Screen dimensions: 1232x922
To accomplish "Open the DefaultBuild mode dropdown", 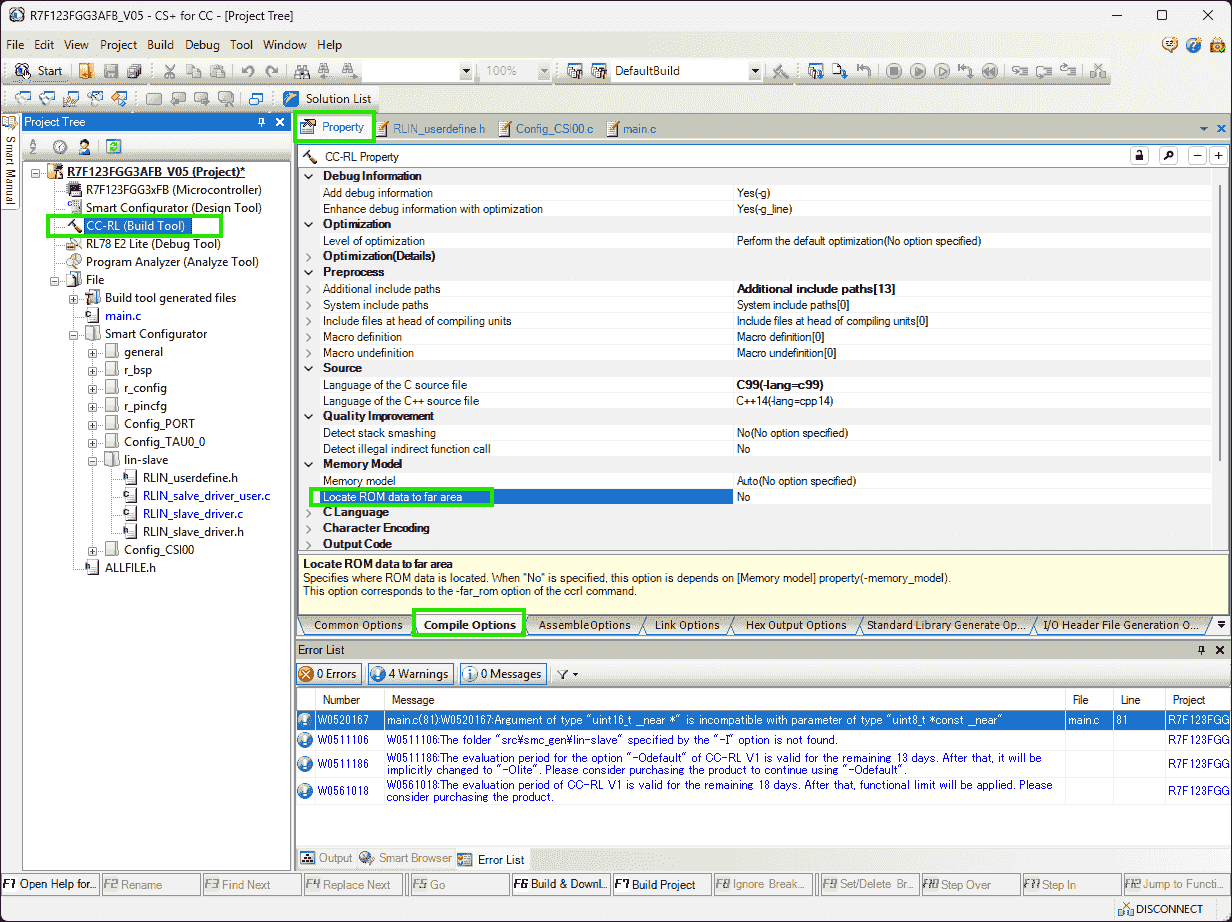I will [755, 71].
